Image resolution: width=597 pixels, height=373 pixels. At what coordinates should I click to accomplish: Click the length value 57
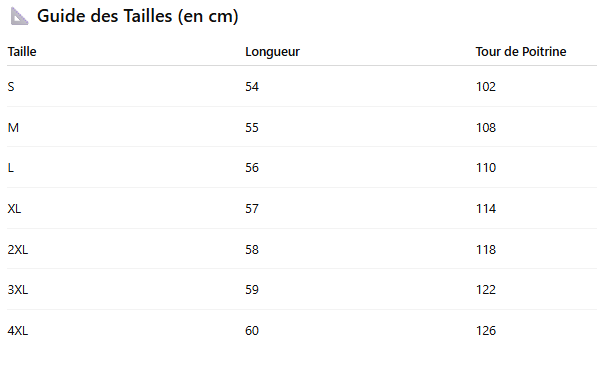pyautogui.click(x=252, y=209)
